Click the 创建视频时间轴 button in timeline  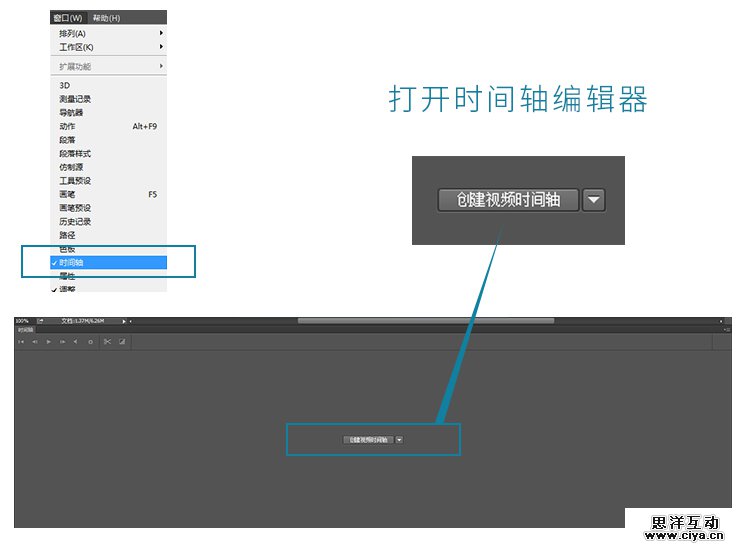click(366, 439)
